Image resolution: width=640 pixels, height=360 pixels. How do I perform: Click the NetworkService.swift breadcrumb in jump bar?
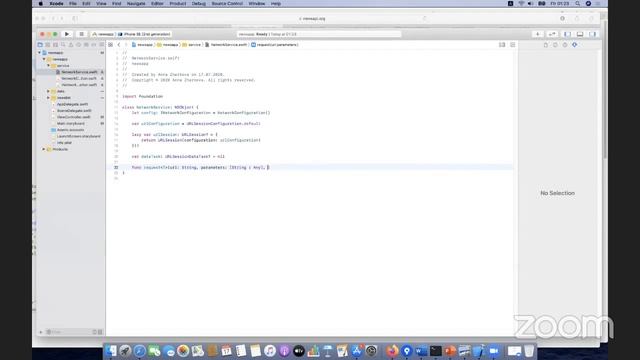226,45
